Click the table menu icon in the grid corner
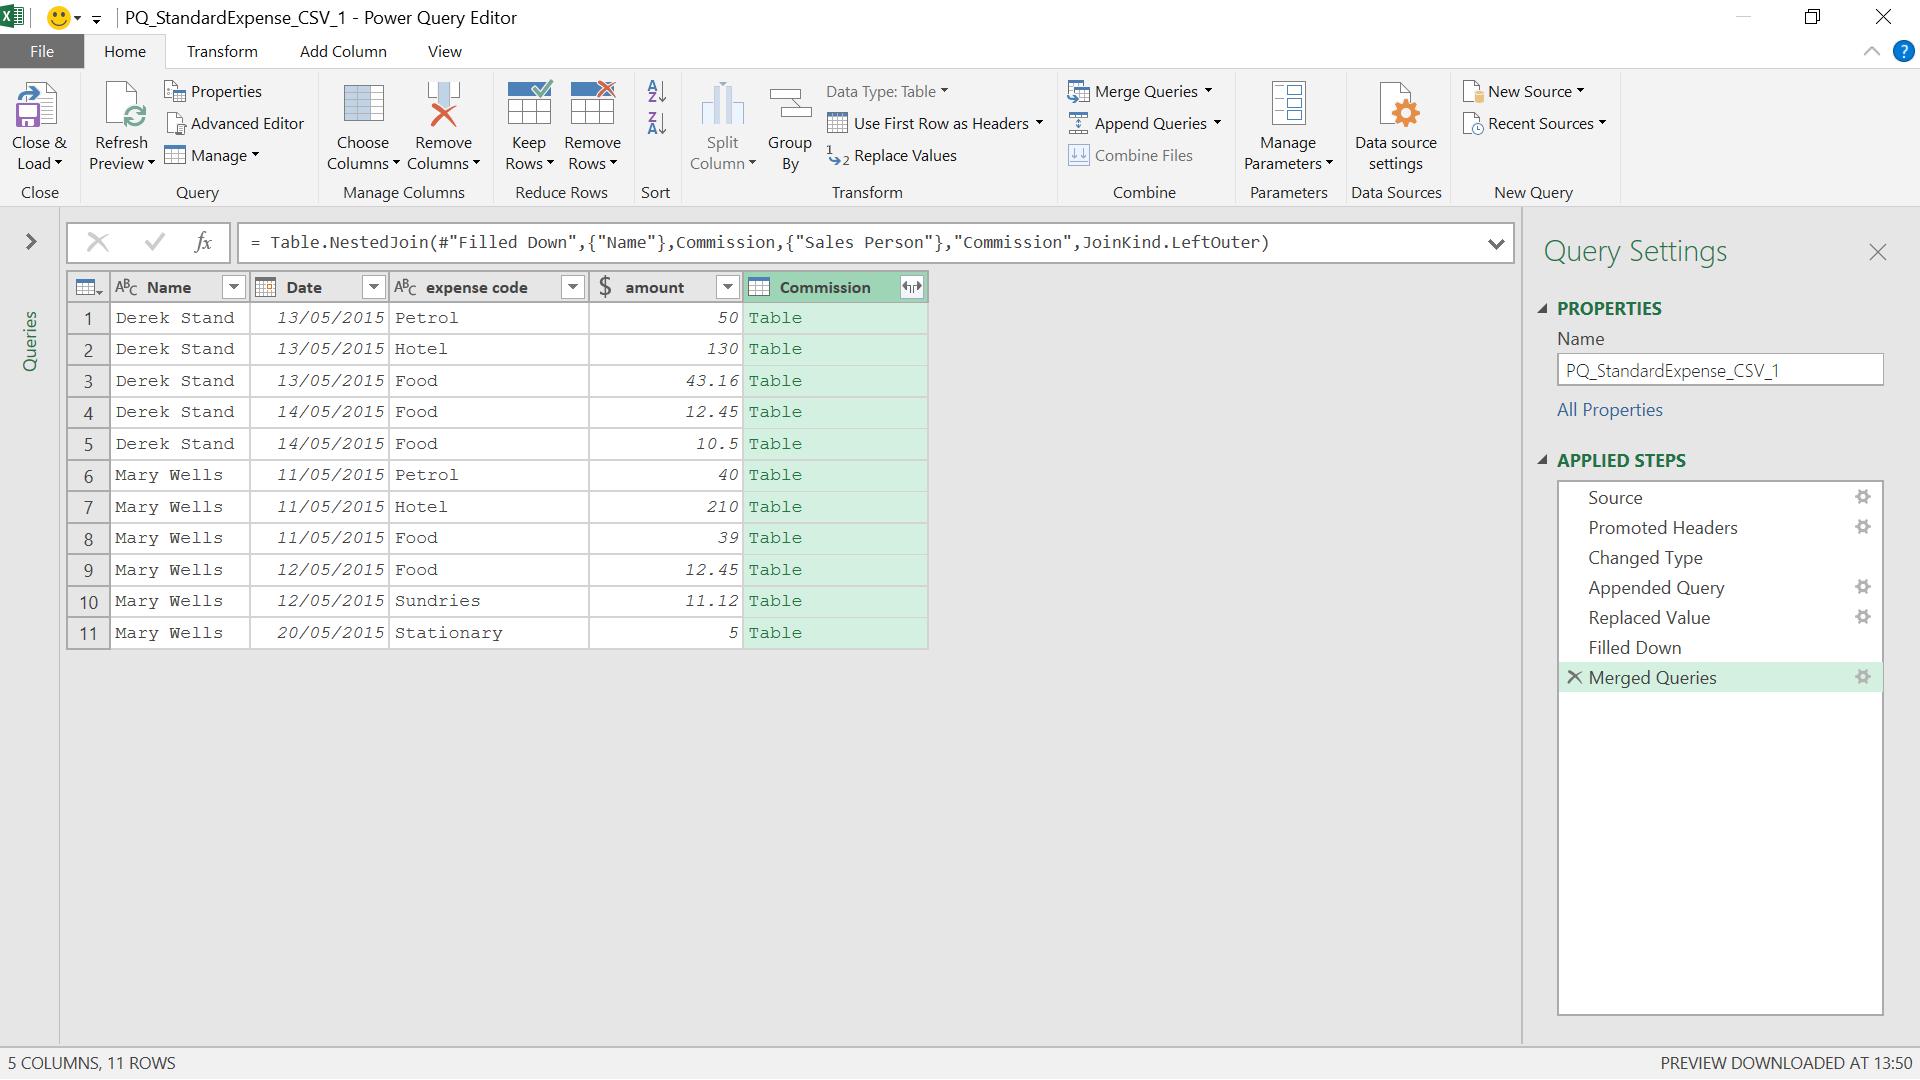The image size is (1920, 1080). [x=88, y=288]
